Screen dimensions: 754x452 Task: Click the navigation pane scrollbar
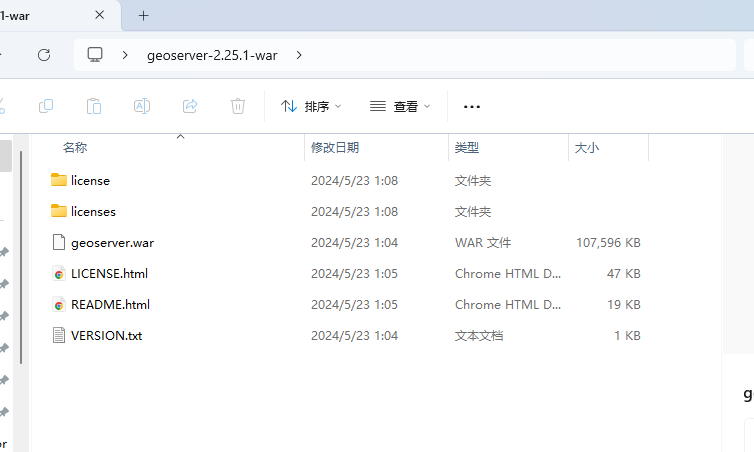click(21, 257)
